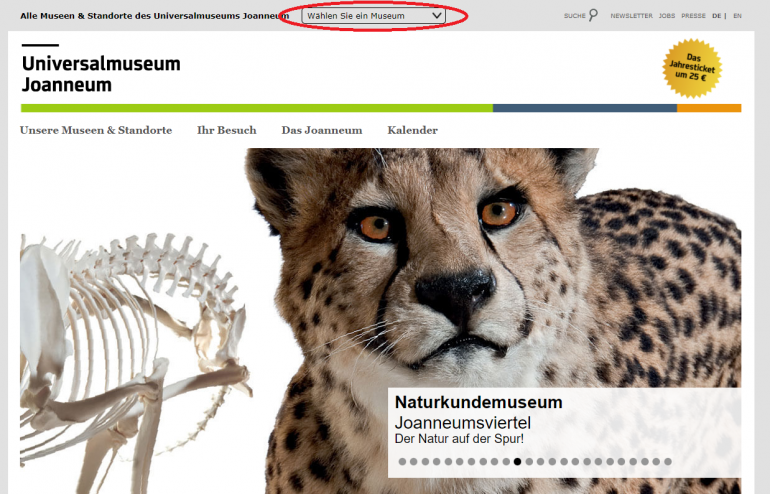Open 'Unsere Museen & Standorte' menu
This screenshot has width=770, height=494.
click(96, 130)
